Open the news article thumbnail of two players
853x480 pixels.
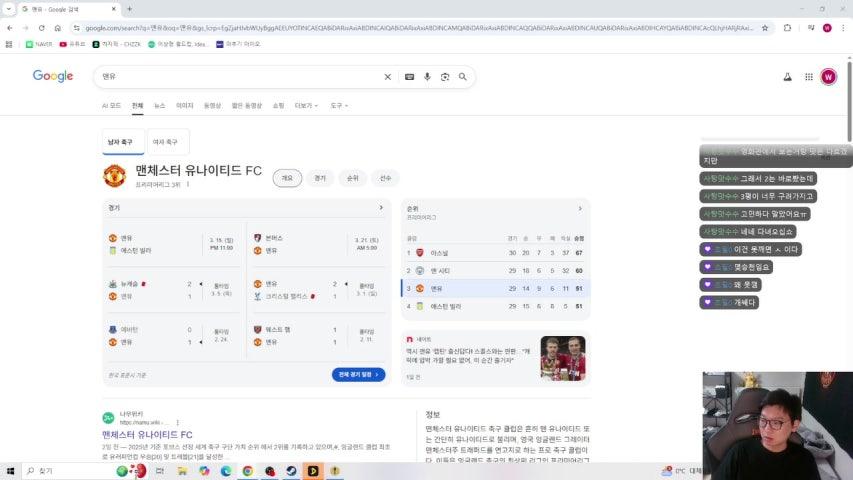tap(563, 358)
